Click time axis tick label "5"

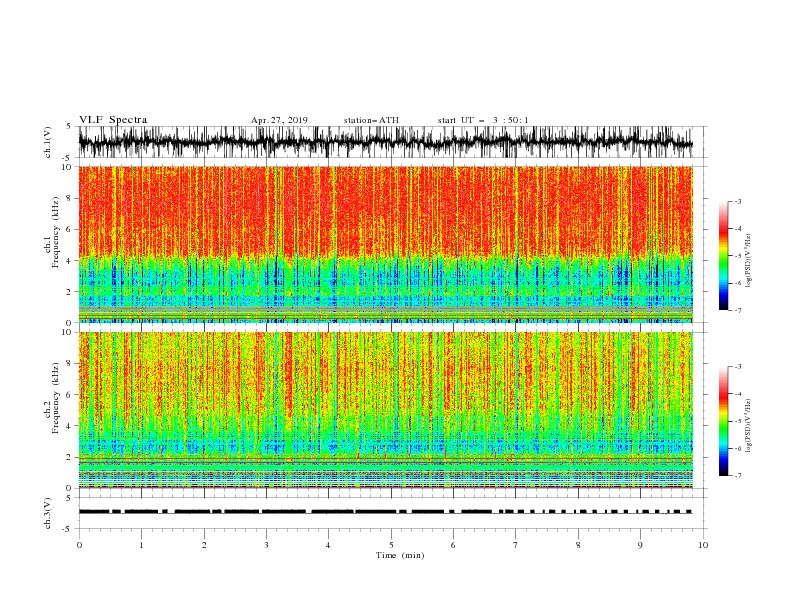point(391,545)
